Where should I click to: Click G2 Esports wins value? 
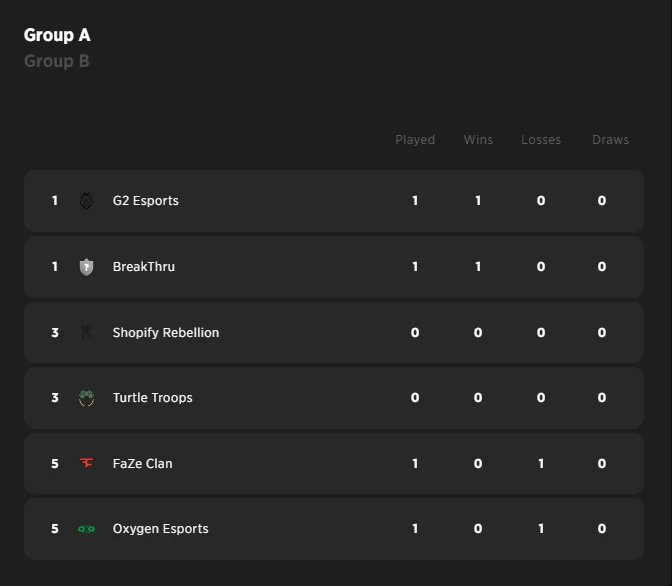478,201
